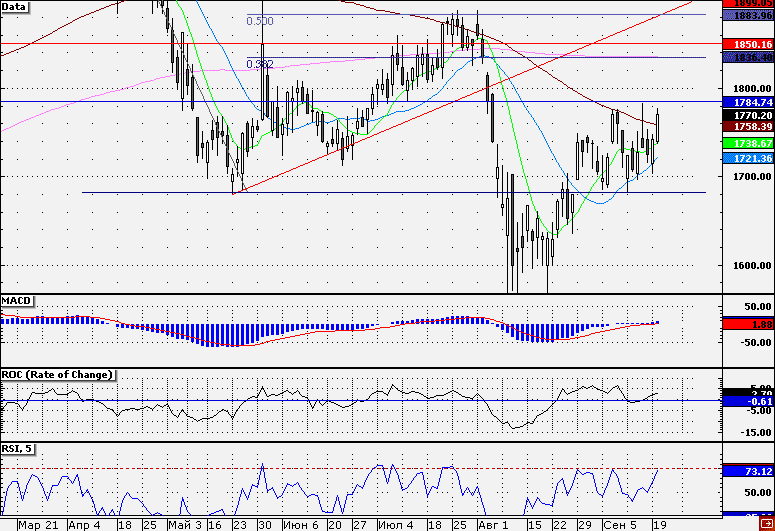Click the Авг 1 date on time axis

pos(492,524)
